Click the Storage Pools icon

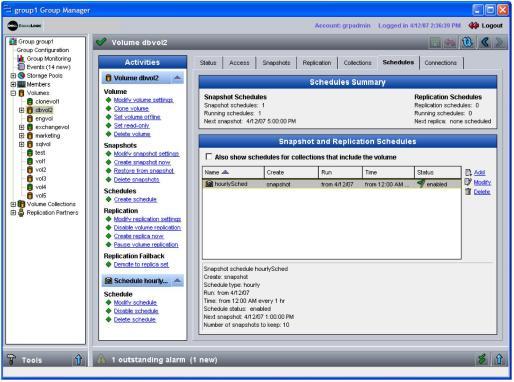tap(21, 75)
